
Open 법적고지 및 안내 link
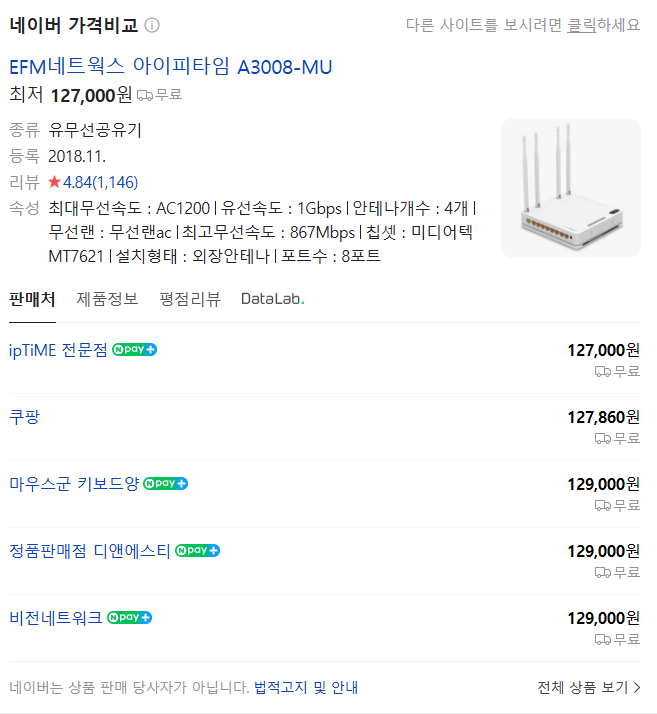(306, 687)
